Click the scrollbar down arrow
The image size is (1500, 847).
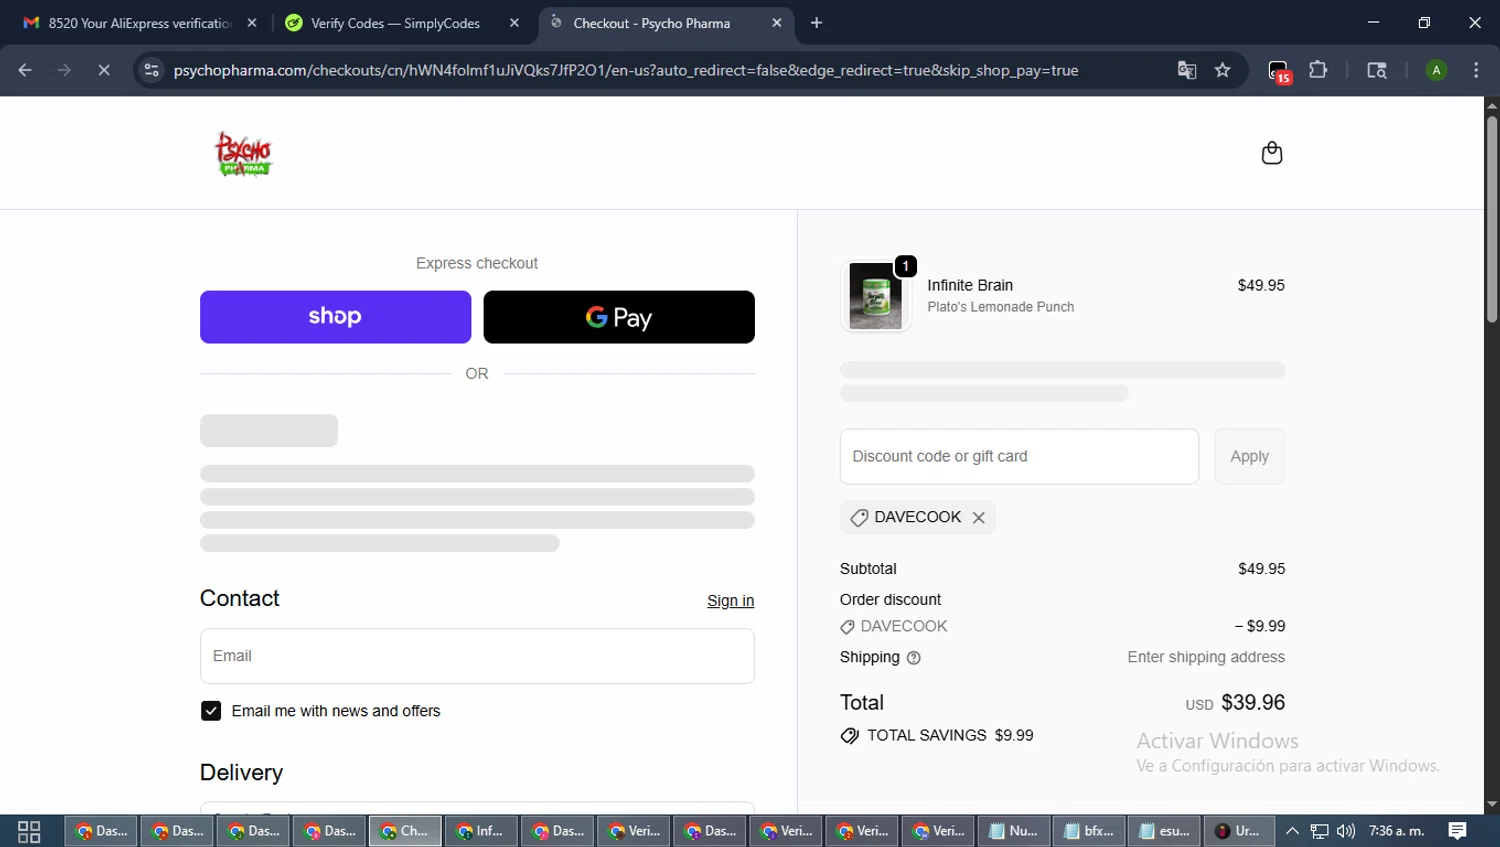[1491, 804]
